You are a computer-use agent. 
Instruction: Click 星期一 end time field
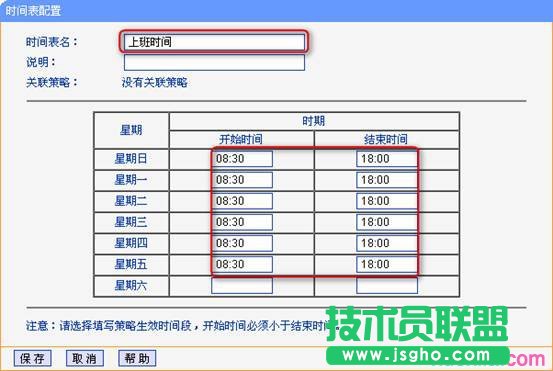click(387, 180)
